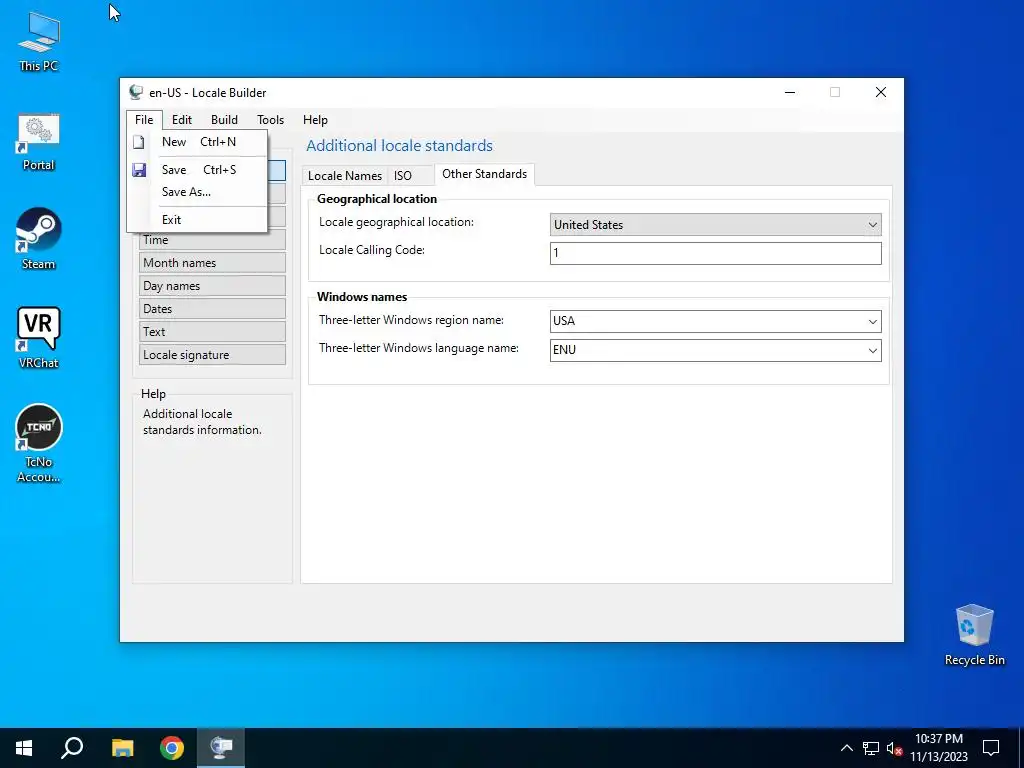Open the Edit menu
This screenshot has height=768, width=1024.
182,120
